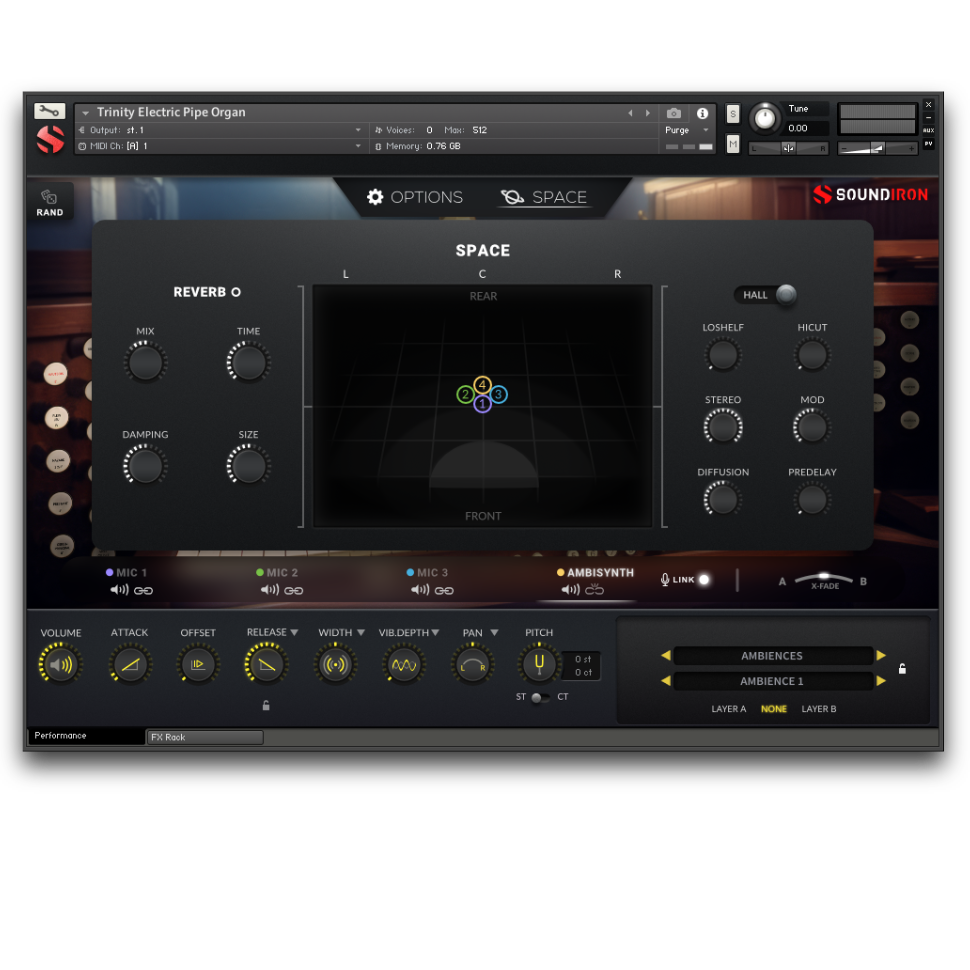
Task: Click the AMBISYNTH broken link icon
Action: 594,590
